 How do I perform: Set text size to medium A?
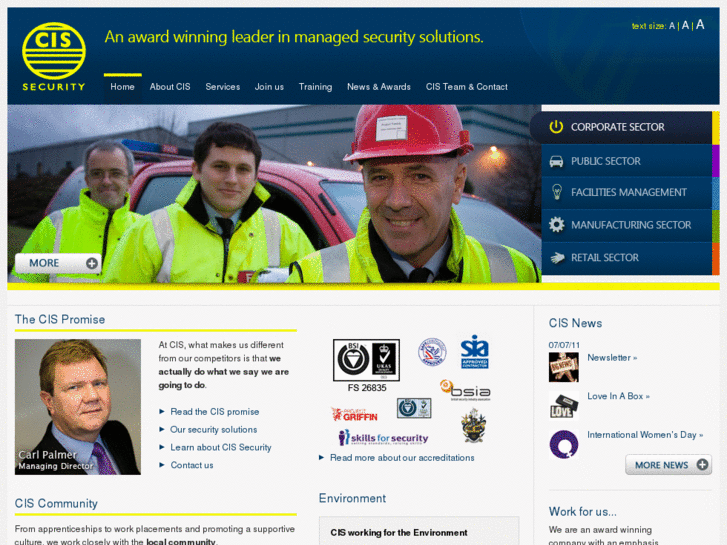click(x=685, y=26)
